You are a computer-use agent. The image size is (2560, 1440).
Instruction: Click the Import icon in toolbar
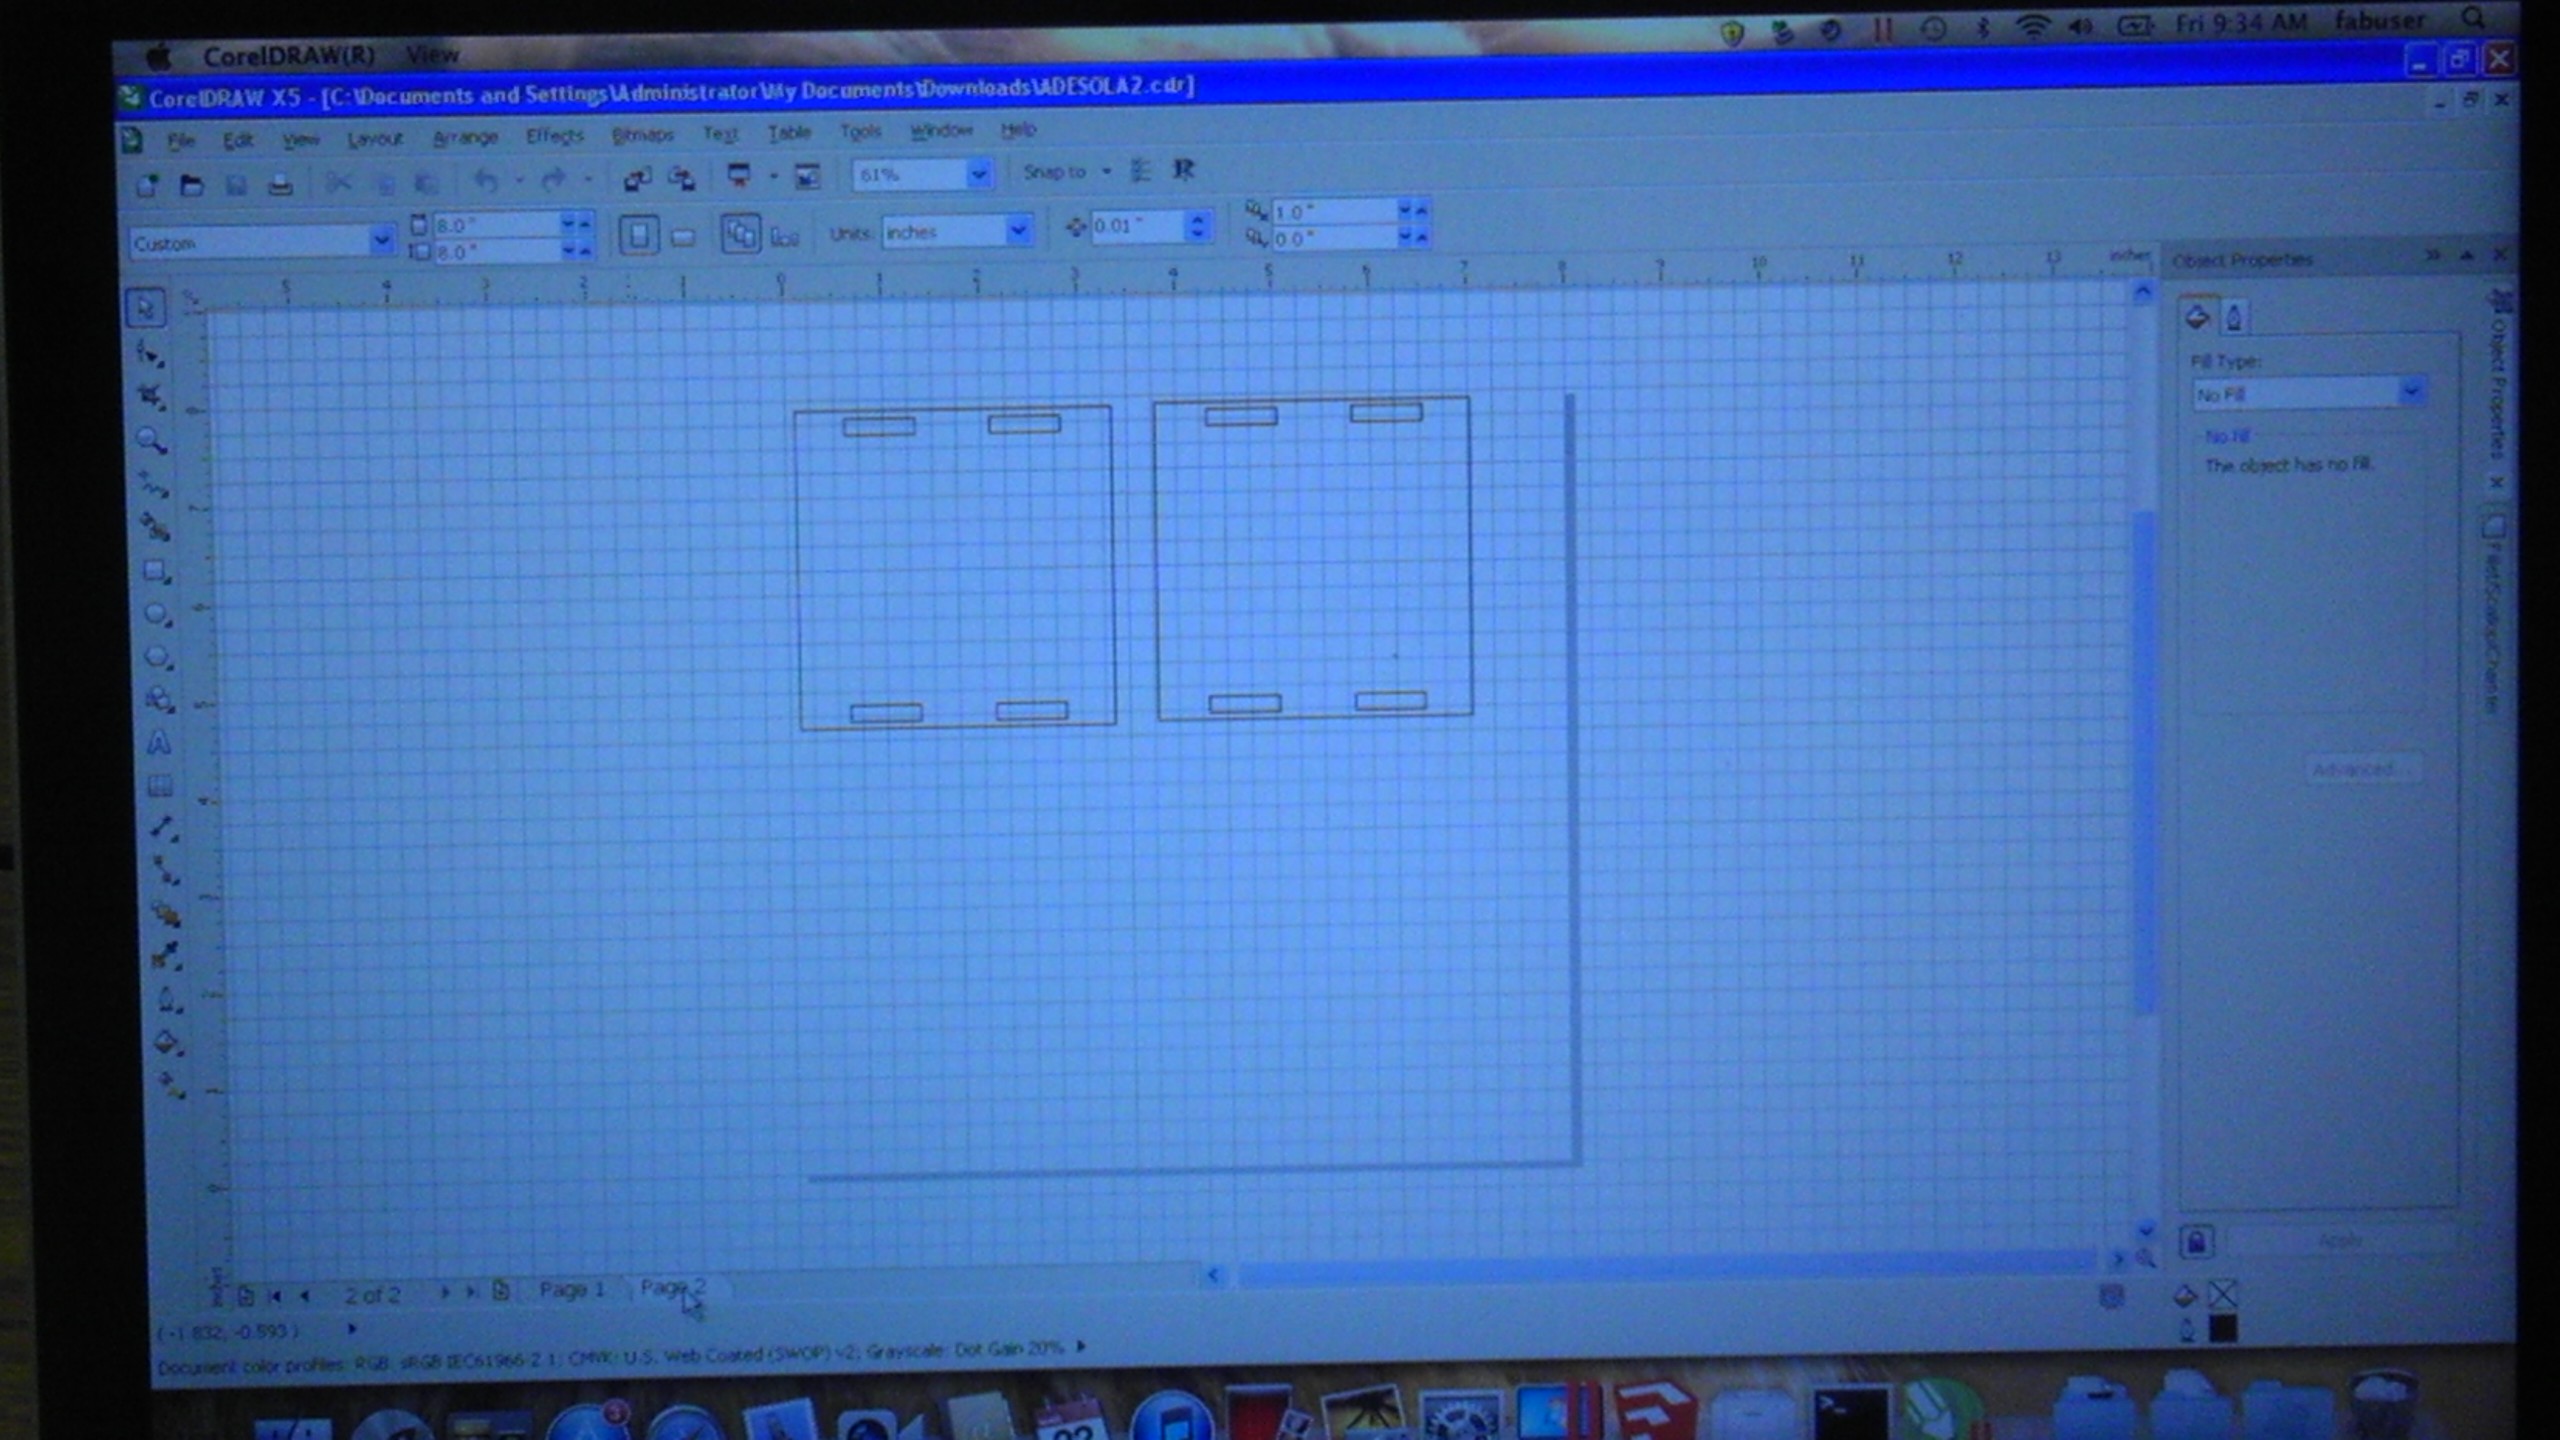tap(637, 179)
